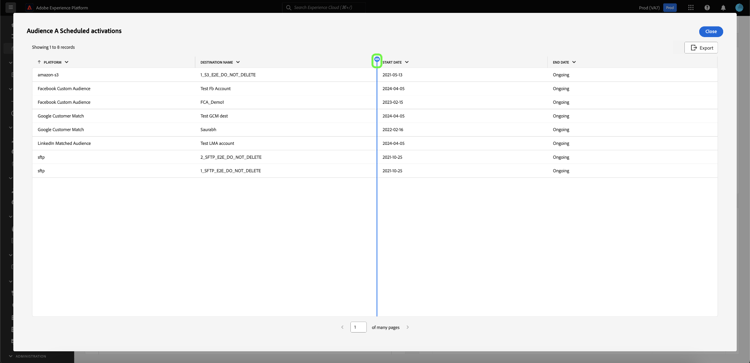Image resolution: width=750 pixels, height=363 pixels.
Task: Click the page number input field
Action: pyautogui.click(x=358, y=327)
